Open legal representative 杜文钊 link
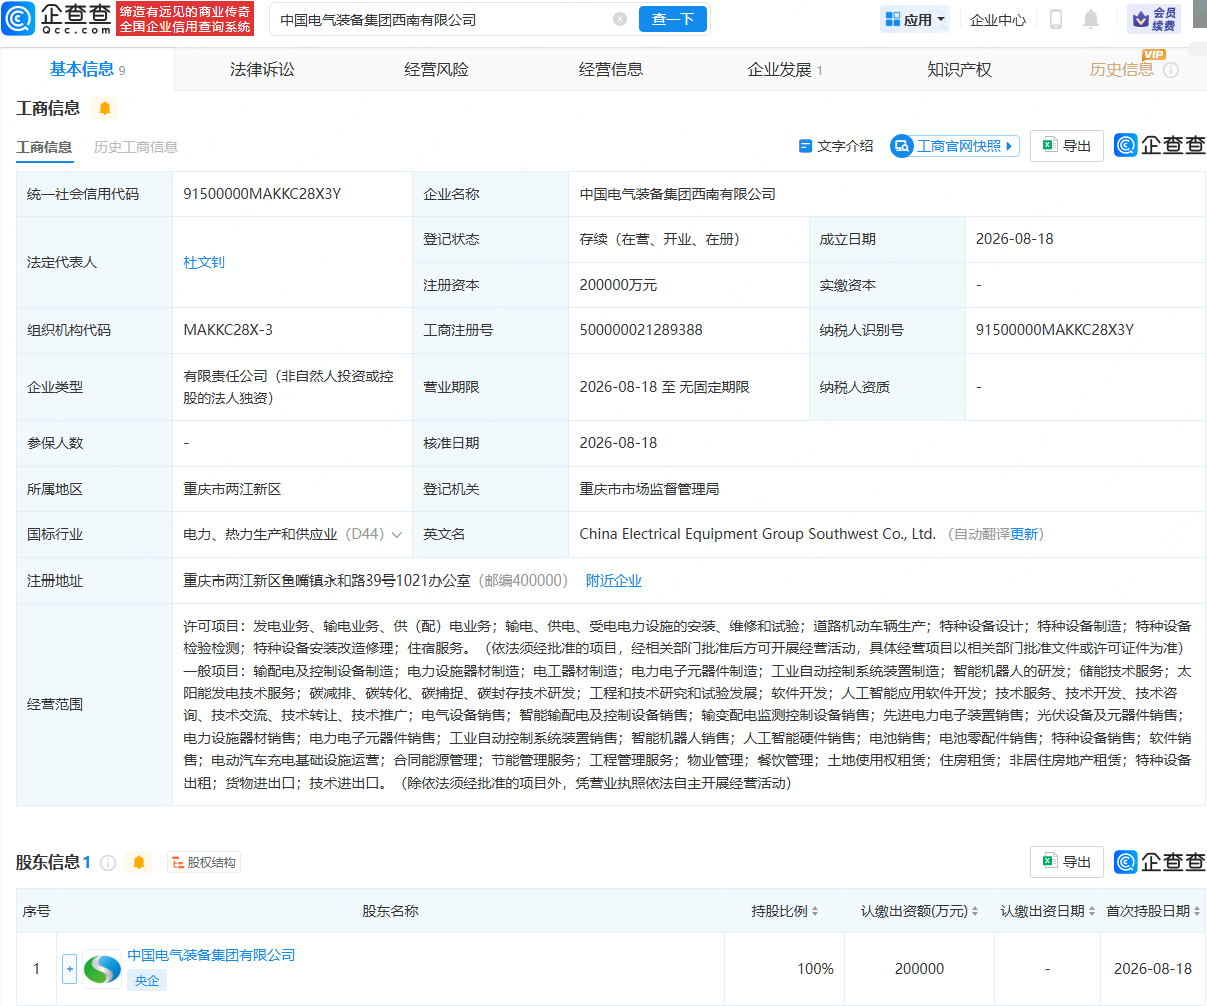Screen dimensions: 1207x1006 coord(204,262)
